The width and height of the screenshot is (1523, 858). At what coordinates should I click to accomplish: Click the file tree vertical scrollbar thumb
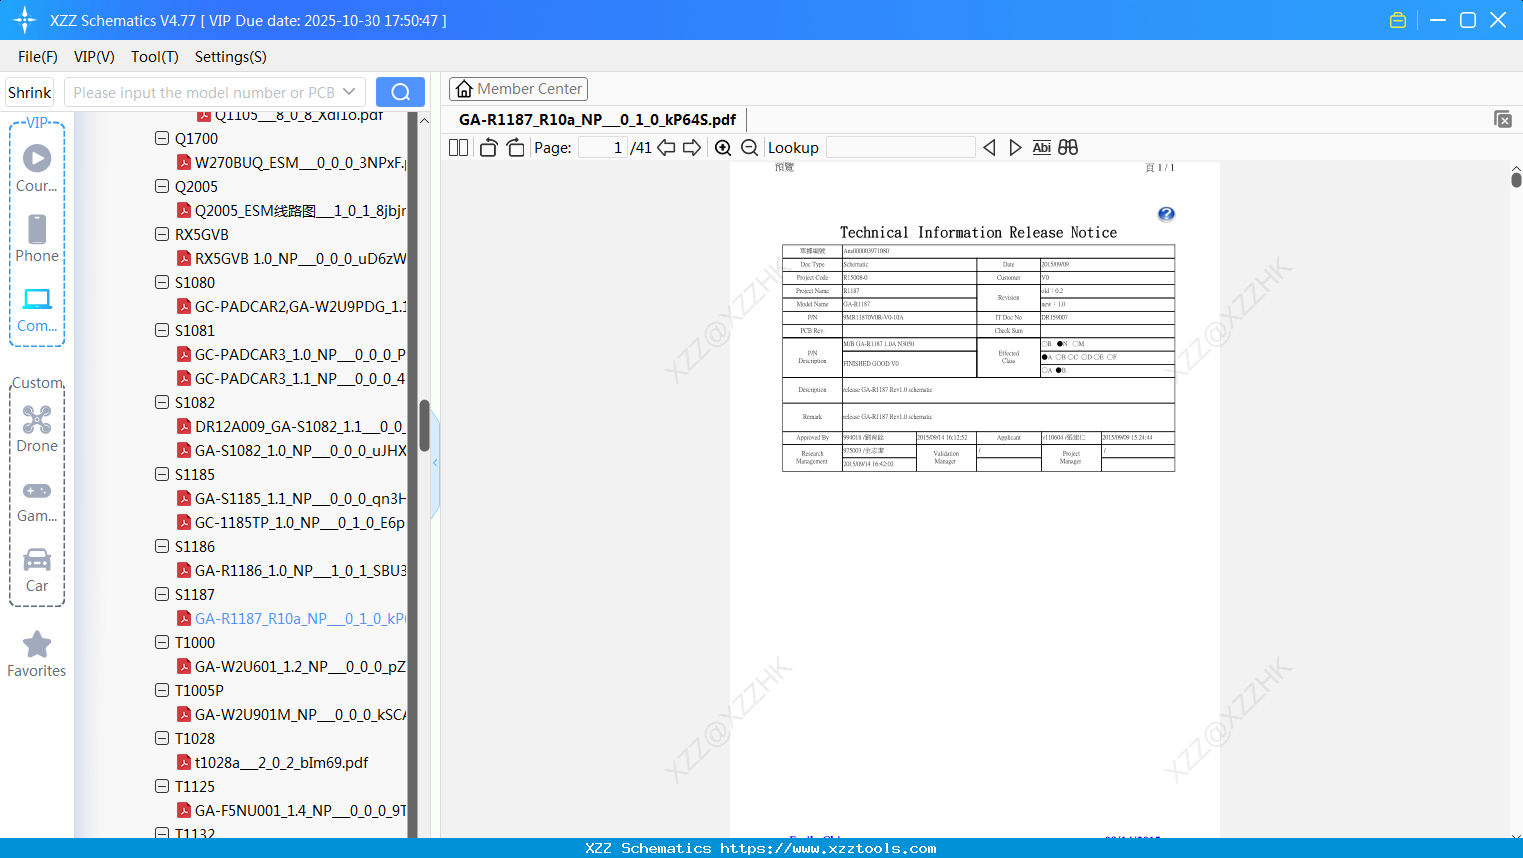tap(424, 426)
